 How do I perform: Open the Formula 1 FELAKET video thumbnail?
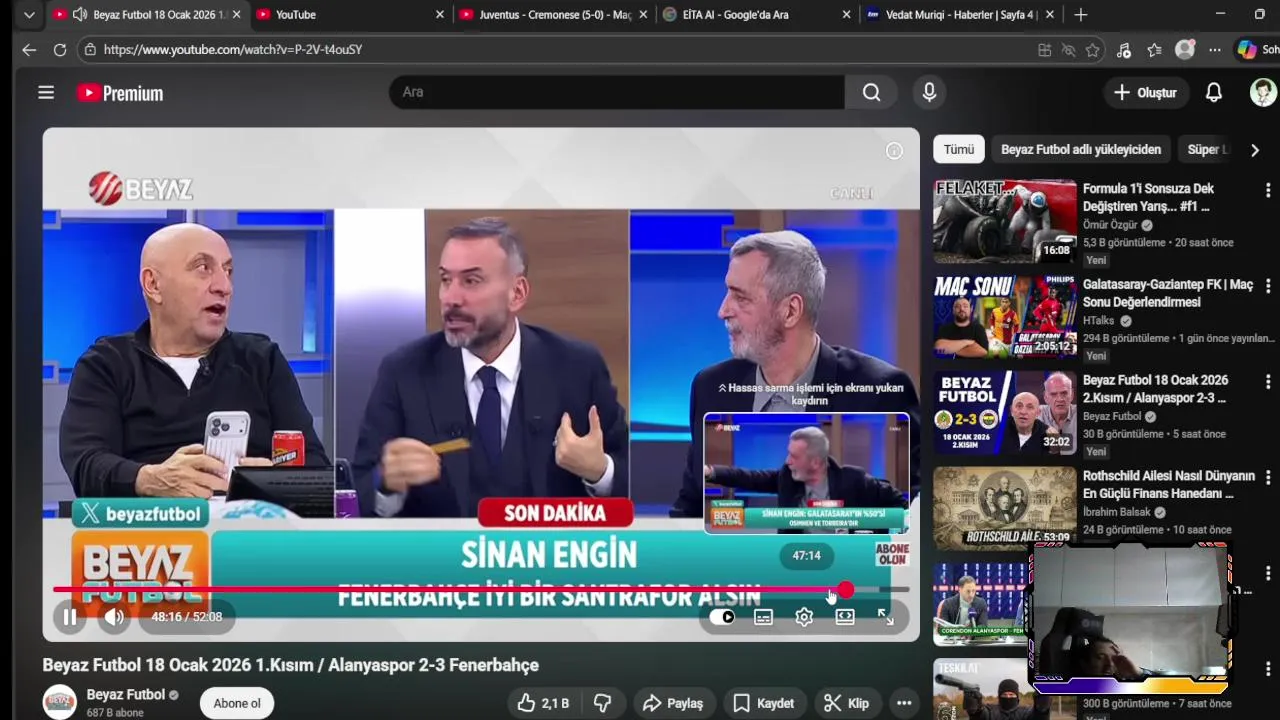point(1005,220)
